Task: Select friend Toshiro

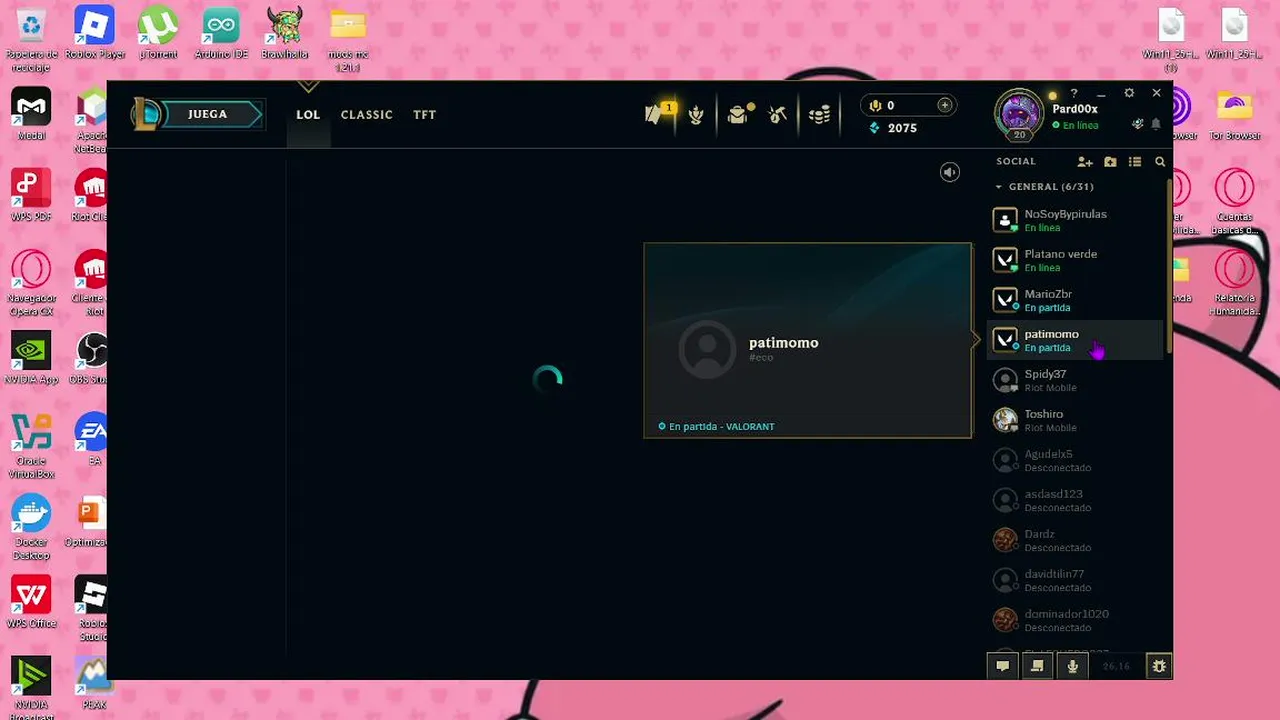Action: coord(1076,420)
